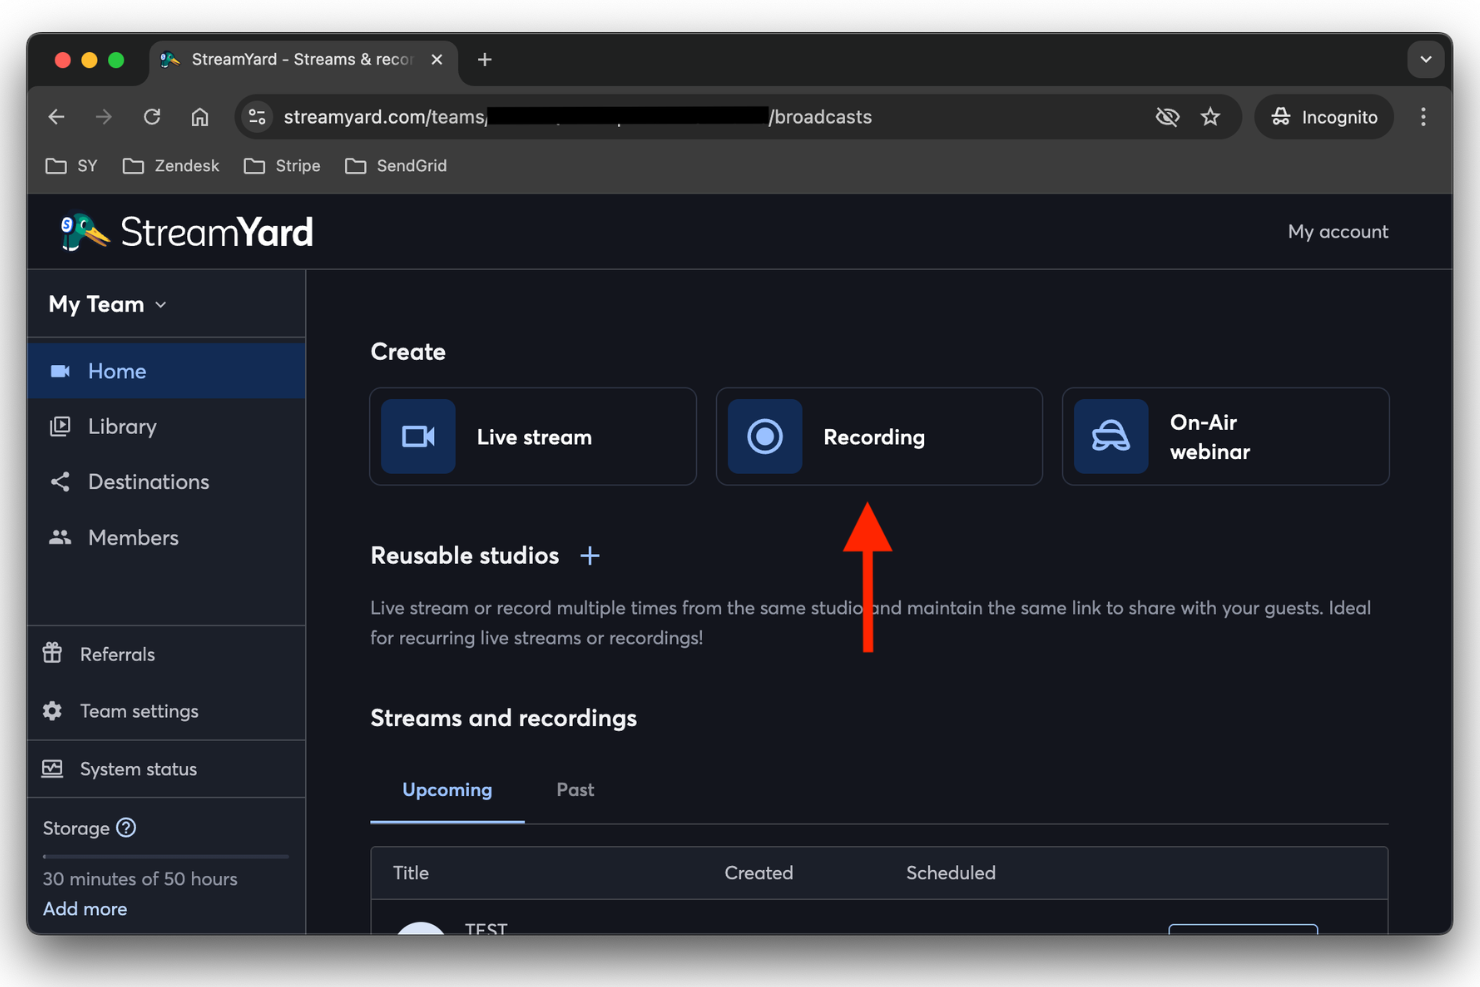Click the Created column header
The height and width of the screenshot is (987, 1480).
759,873
